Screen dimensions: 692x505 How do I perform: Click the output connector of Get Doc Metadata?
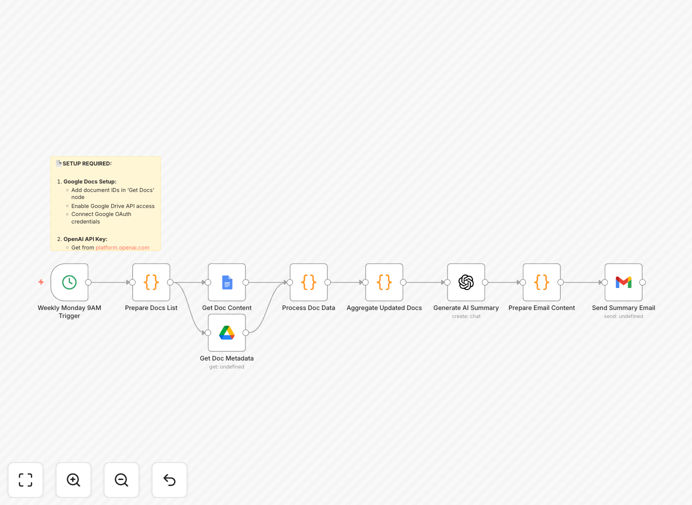tap(246, 333)
